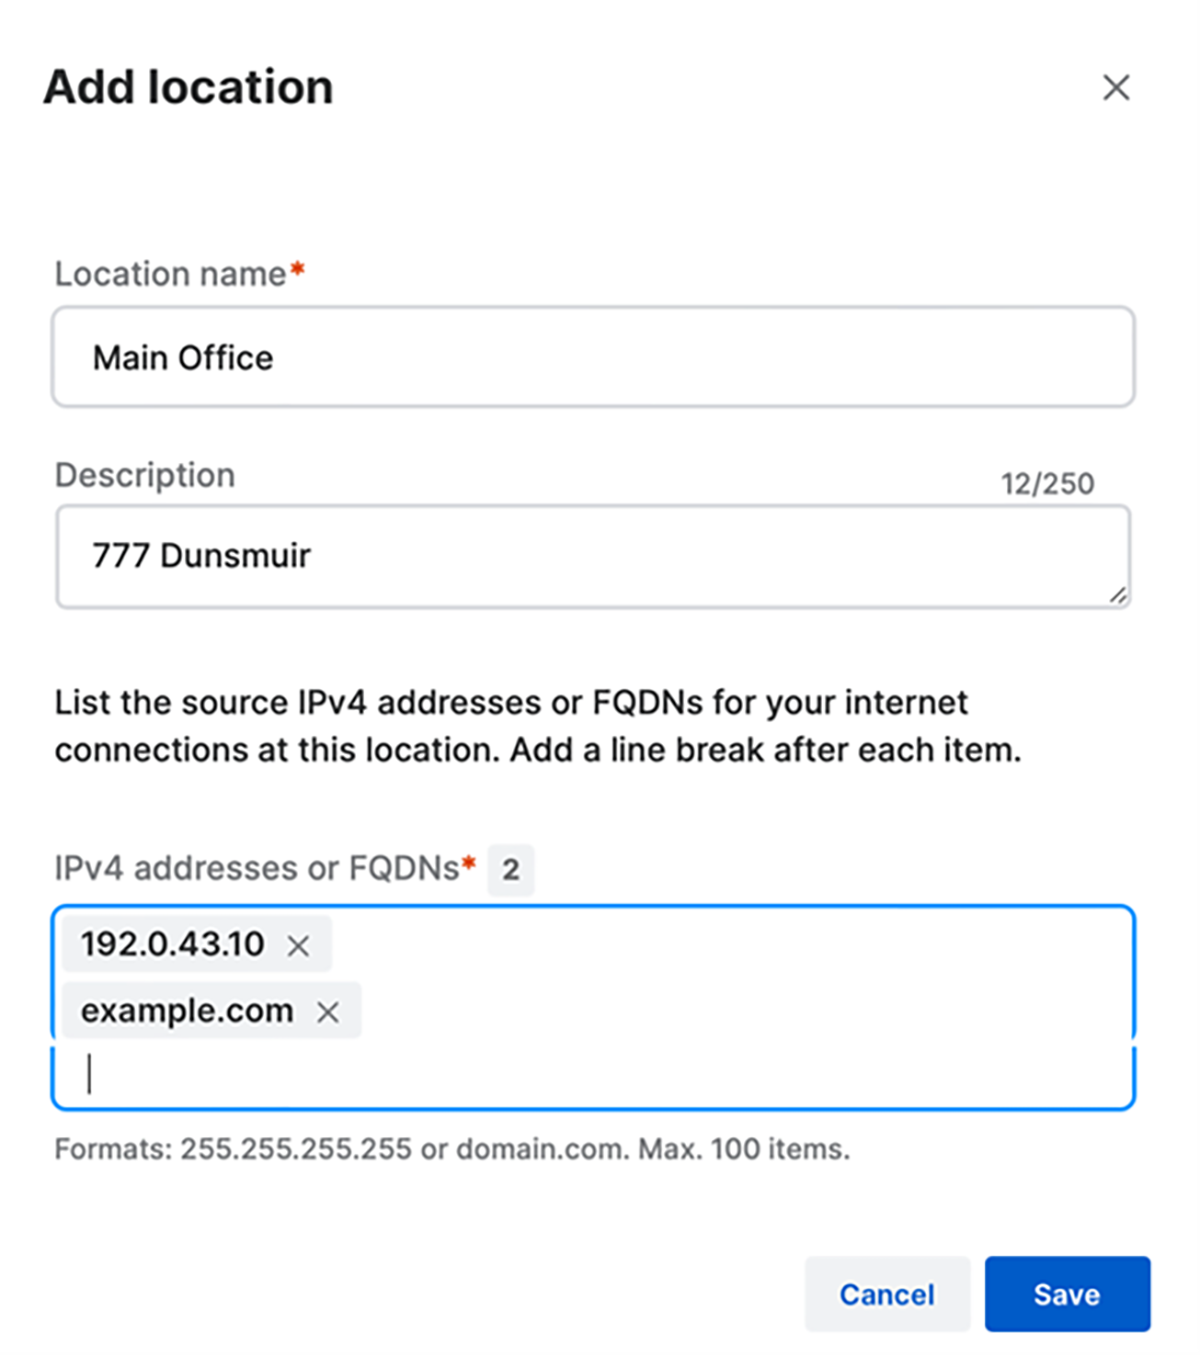Click the Add location dialog title
Image resolution: width=1200 pixels, height=1355 pixels.
(188, 88)
